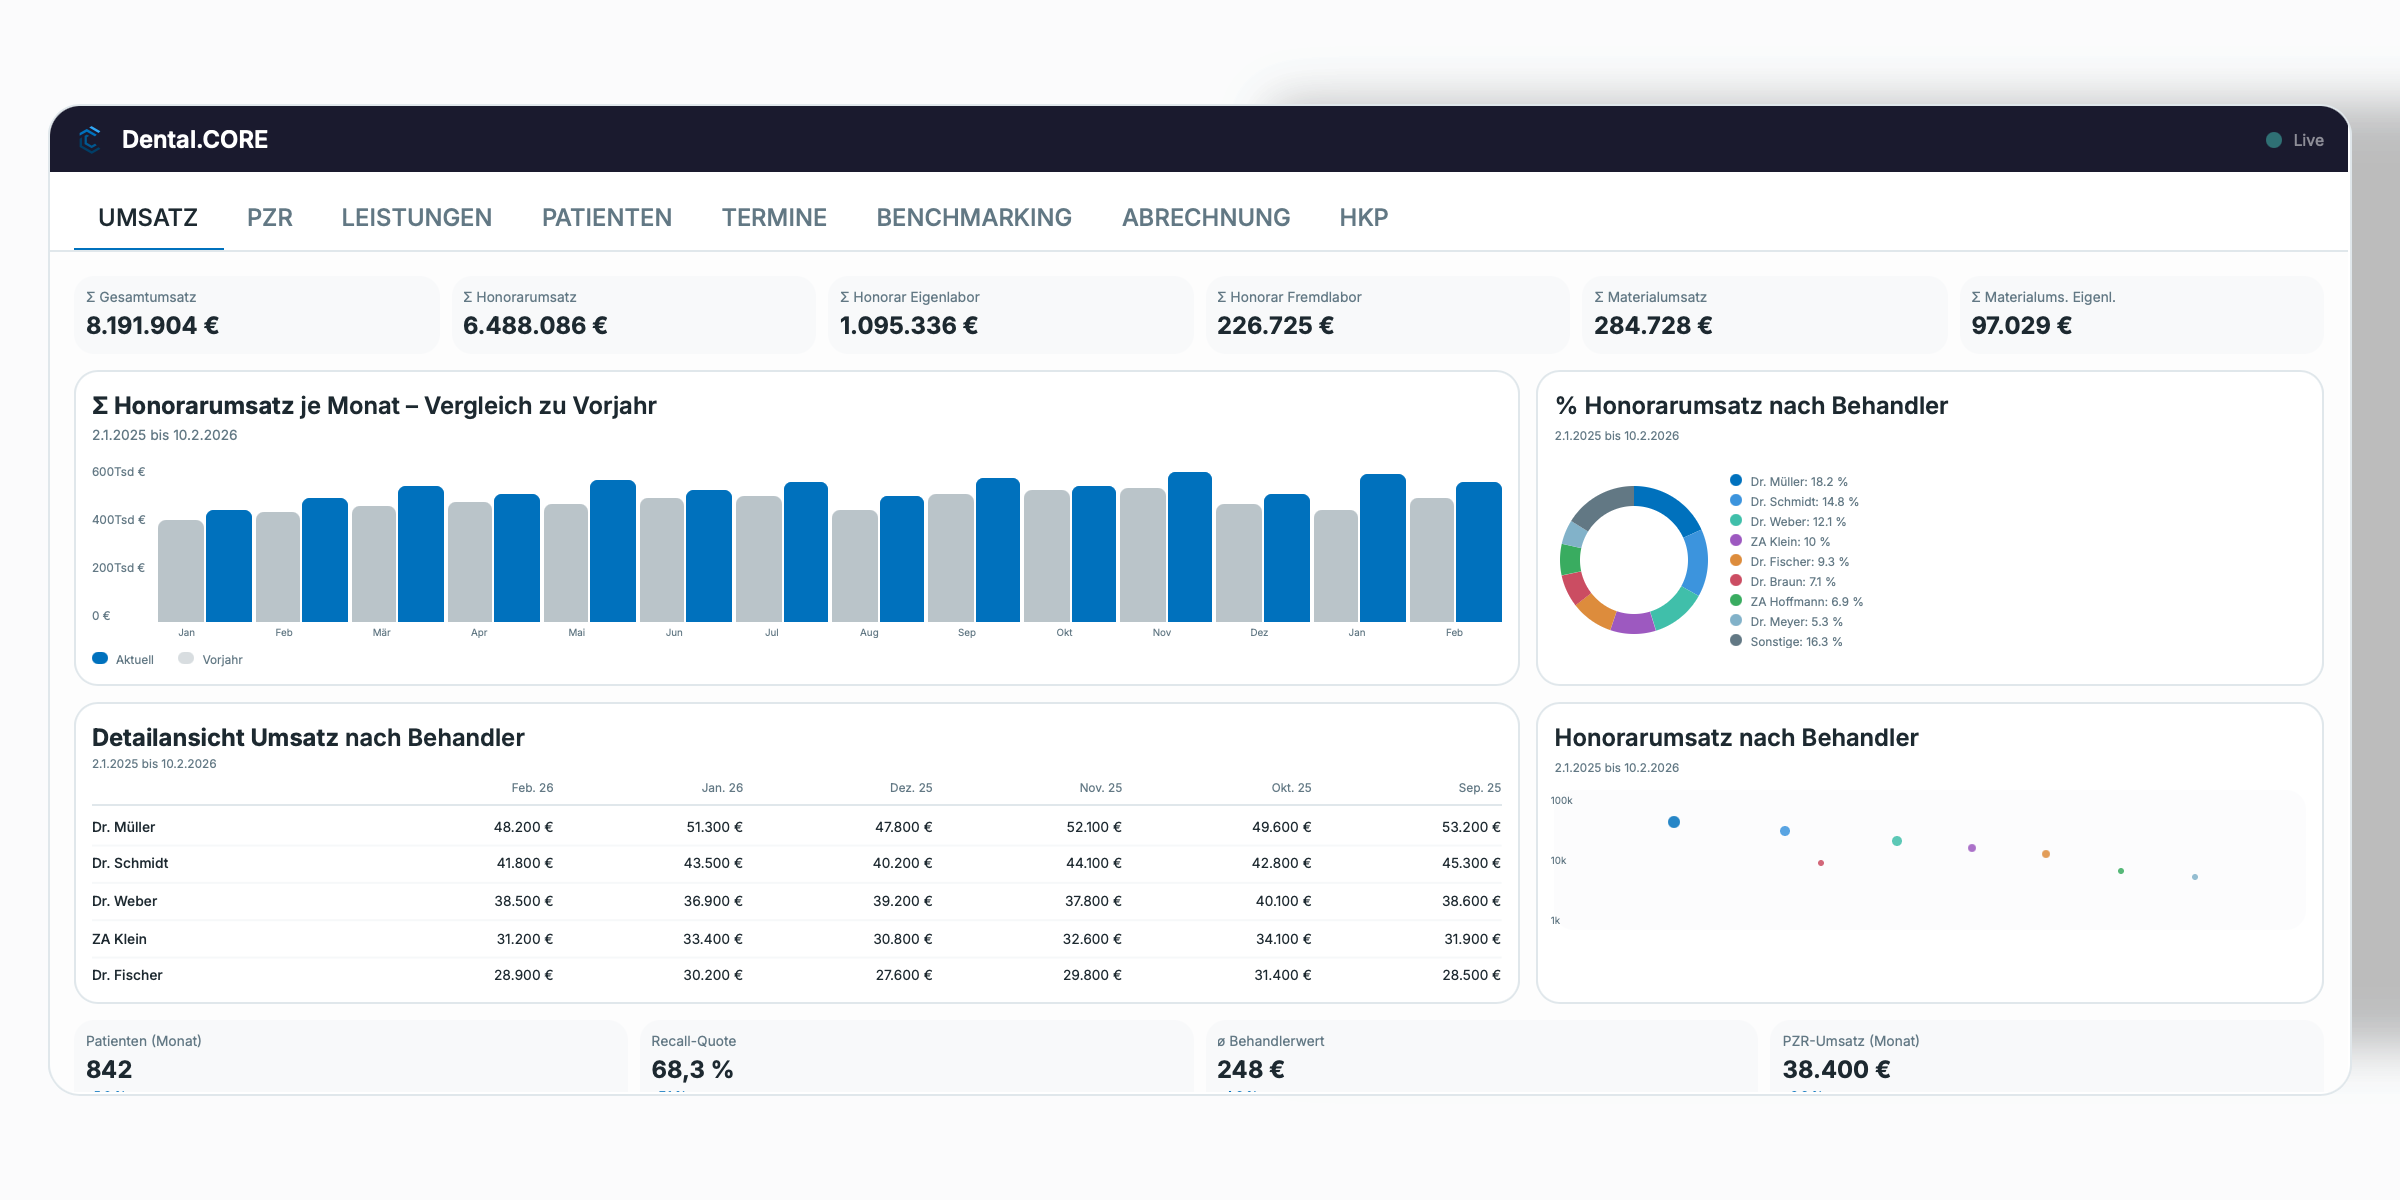
Task: Toggle the Vorjahr legend entry
Action: coord(210,659)
